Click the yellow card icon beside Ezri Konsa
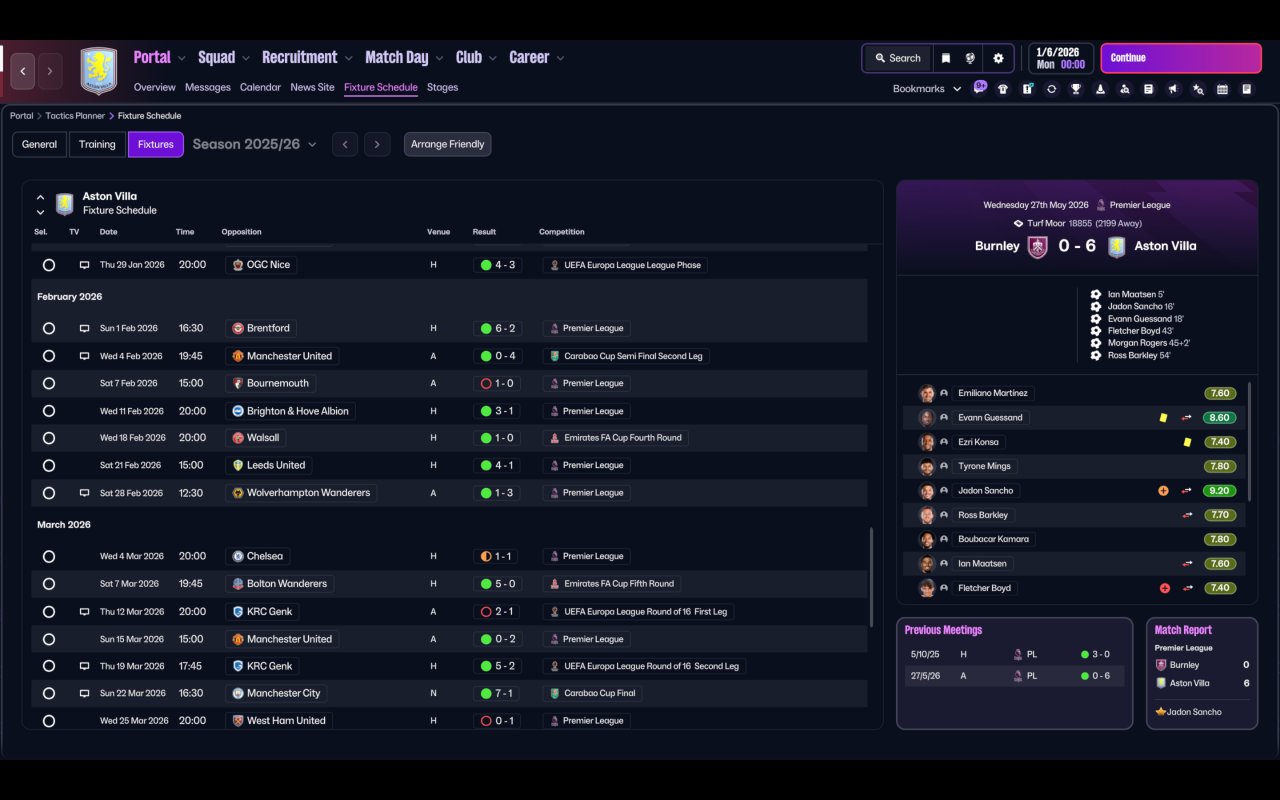Viewport: 1280px width, 800px height. [x=1187, y=442]
